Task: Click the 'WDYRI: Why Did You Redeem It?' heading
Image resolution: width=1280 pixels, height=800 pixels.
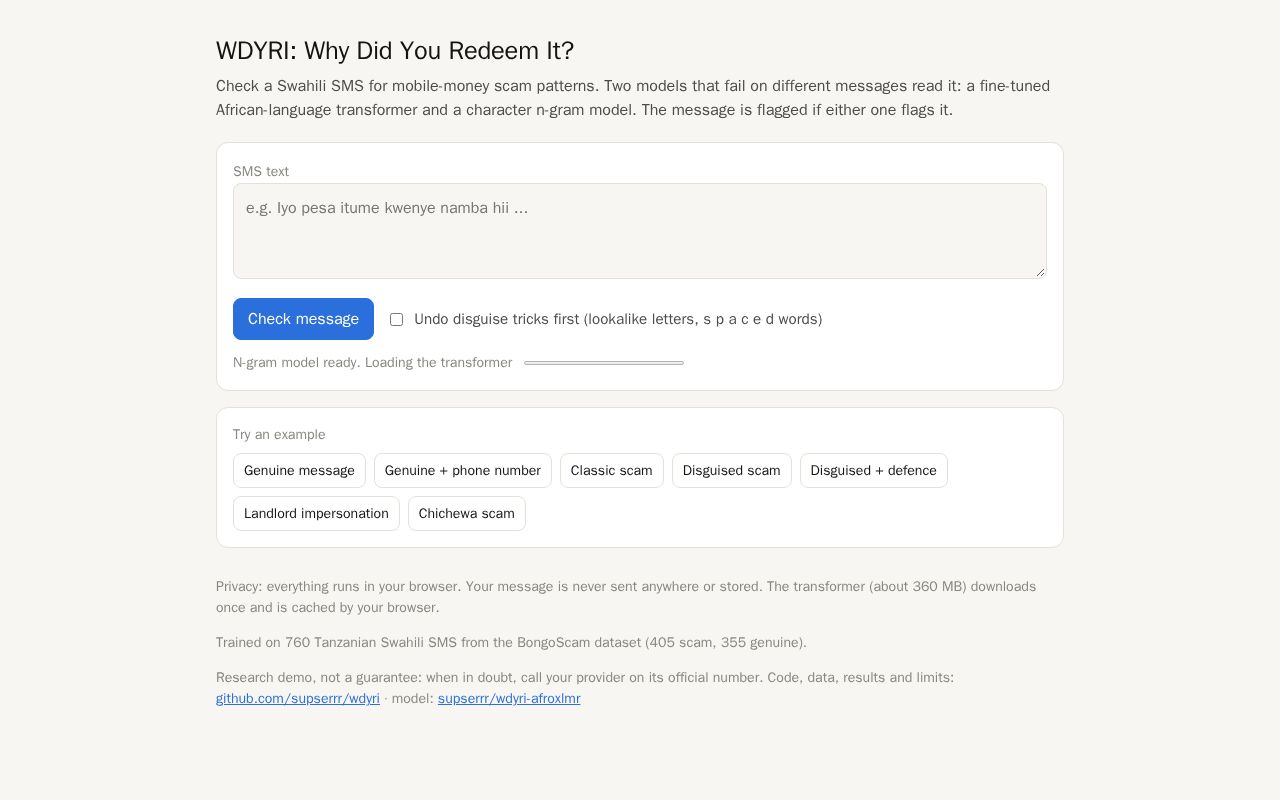Action: [x=395, y=51]
